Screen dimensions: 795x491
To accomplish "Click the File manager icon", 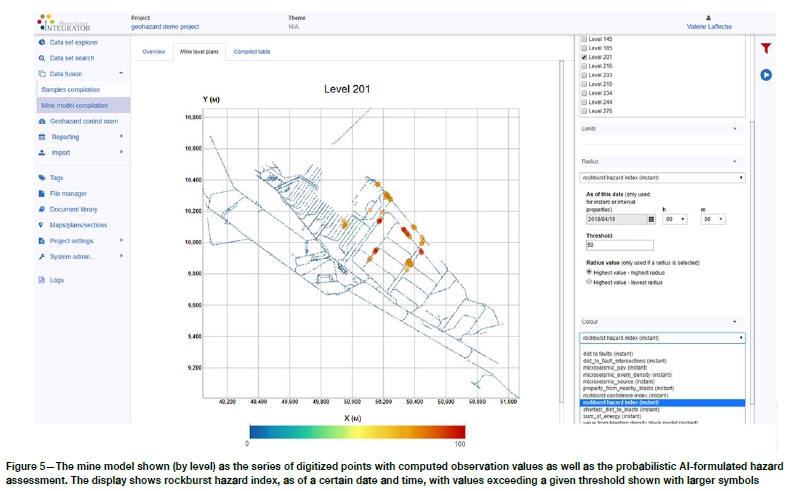I will (x=41, y=193).
